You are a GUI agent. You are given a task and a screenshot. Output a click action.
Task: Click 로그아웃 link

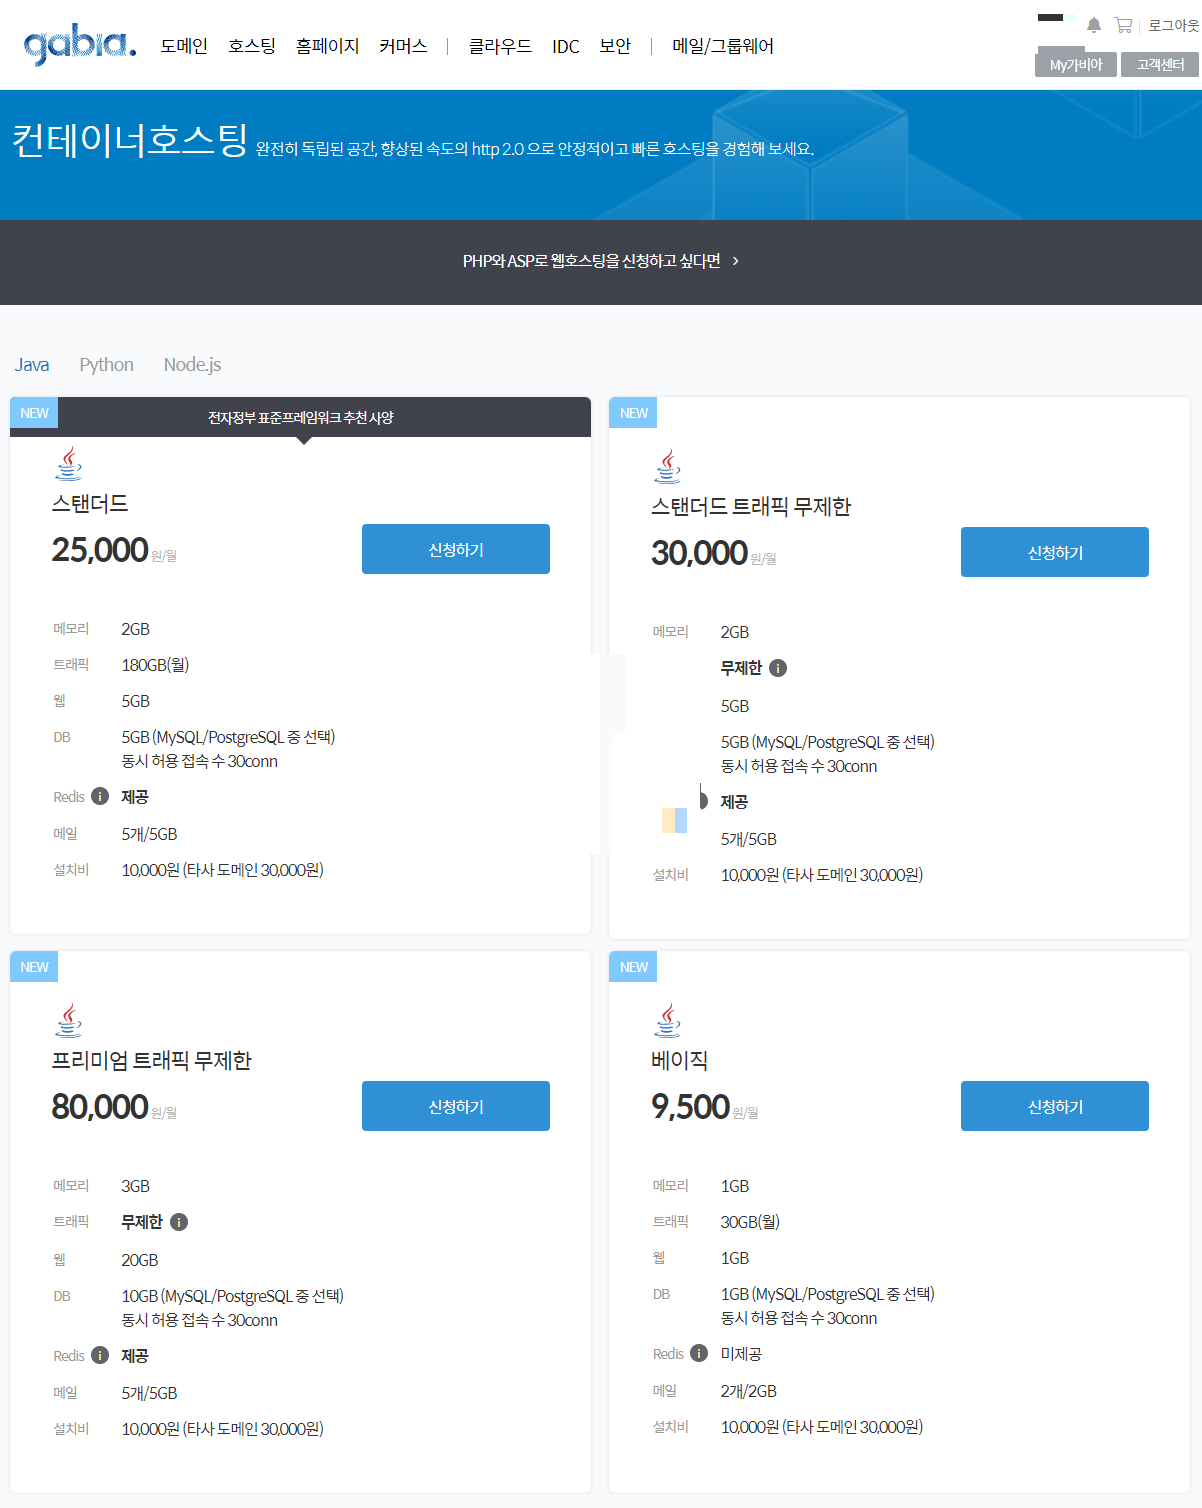[x=1173, y=25]
